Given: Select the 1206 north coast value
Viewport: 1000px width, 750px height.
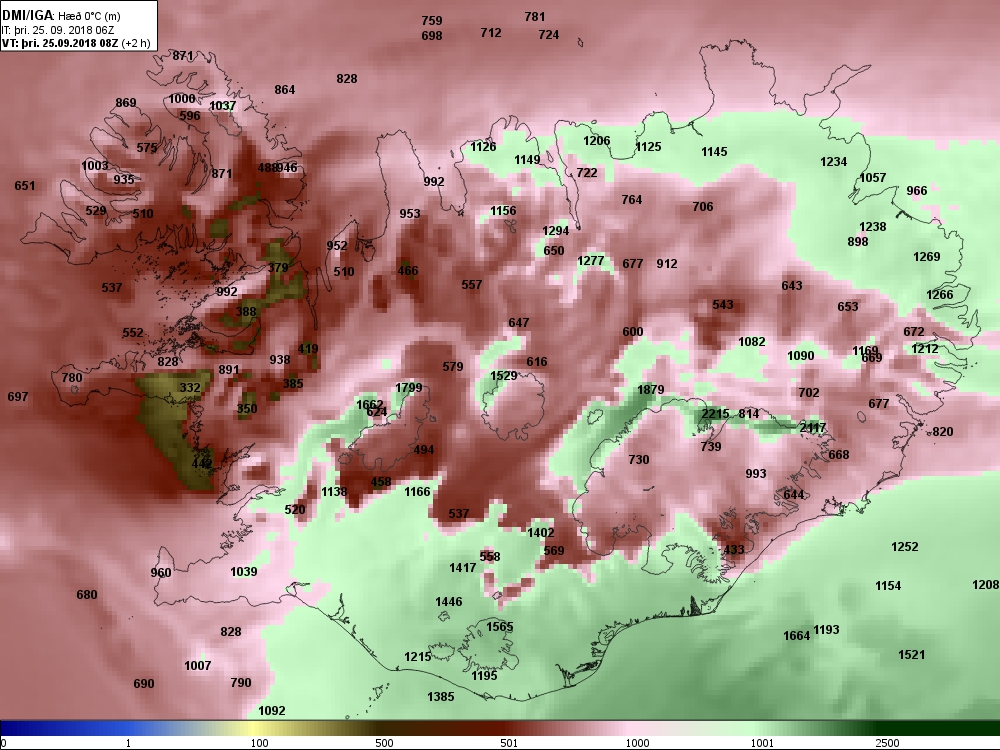Looking at the screenshot, I should 597,141.
